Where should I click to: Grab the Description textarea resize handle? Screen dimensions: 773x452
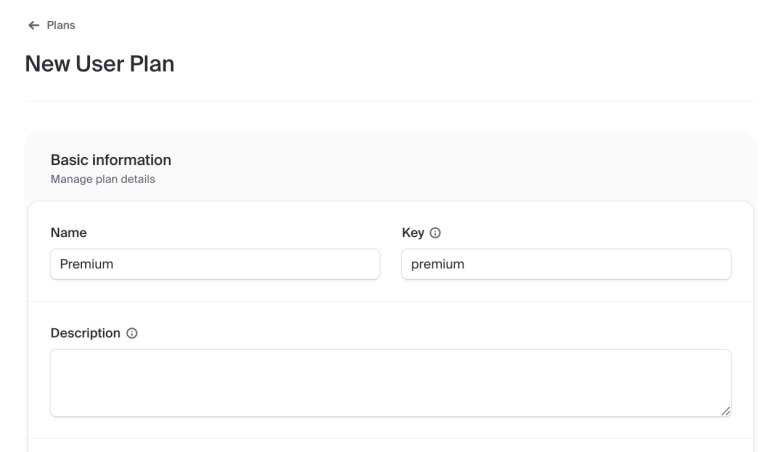726,411
